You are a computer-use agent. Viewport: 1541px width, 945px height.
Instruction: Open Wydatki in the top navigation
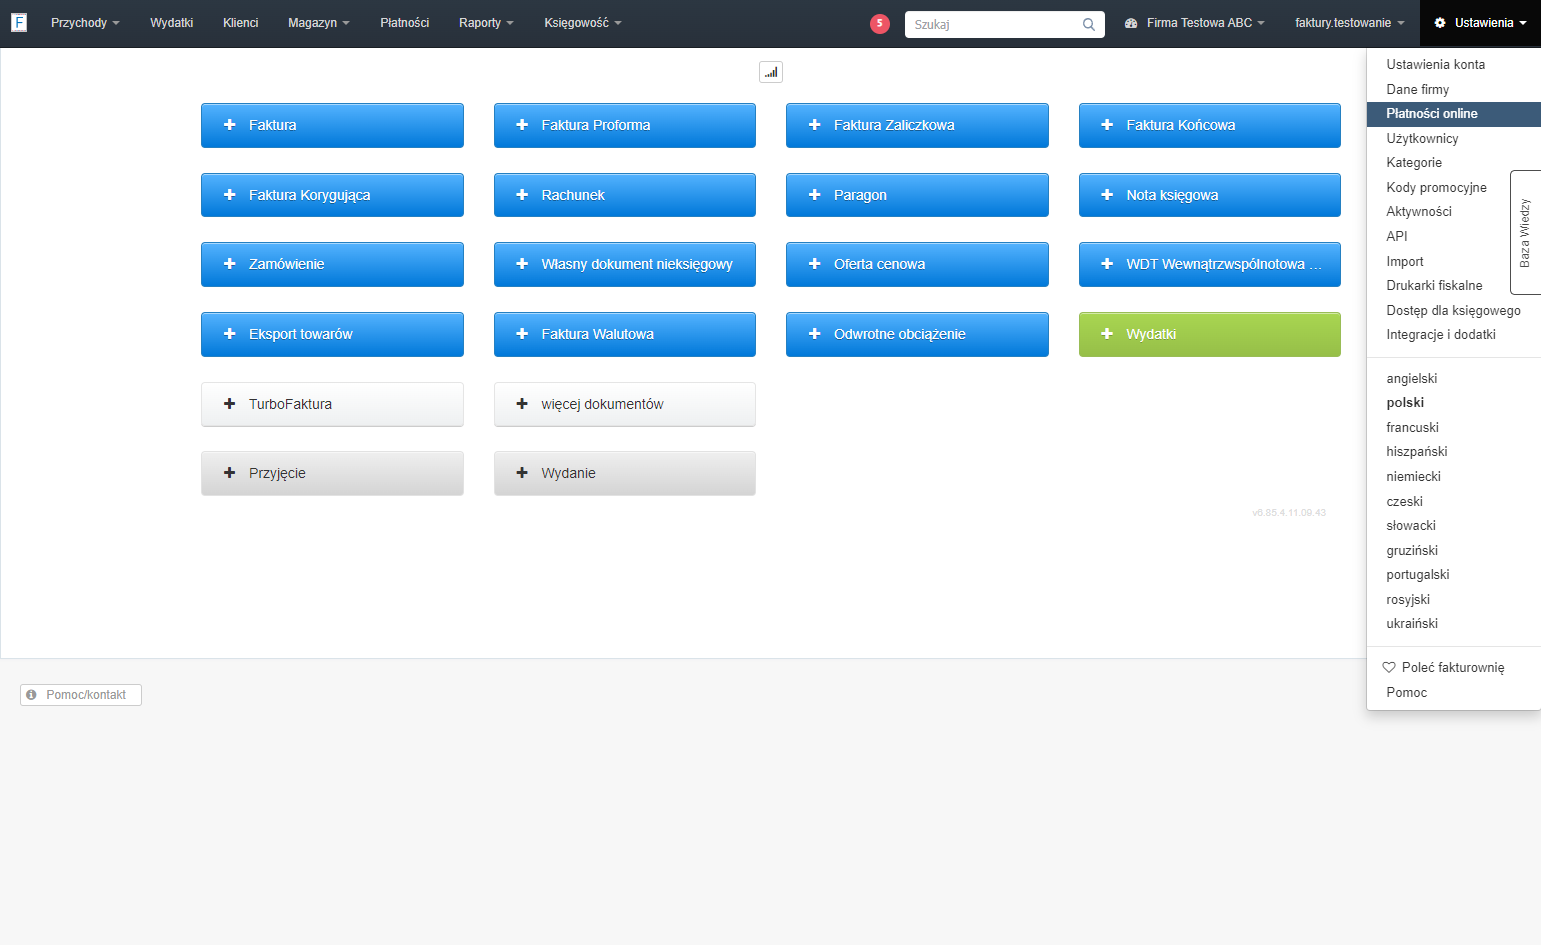pyautogui.click(x=171, y=23)
